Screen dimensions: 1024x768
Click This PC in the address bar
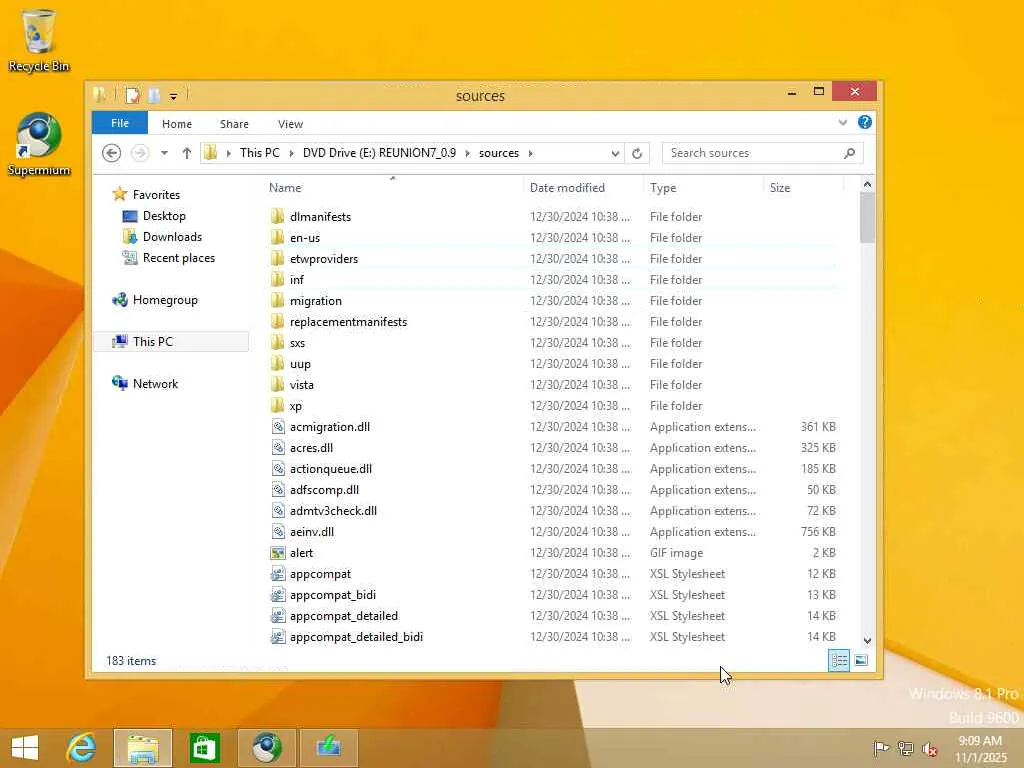tap(259, 153)
